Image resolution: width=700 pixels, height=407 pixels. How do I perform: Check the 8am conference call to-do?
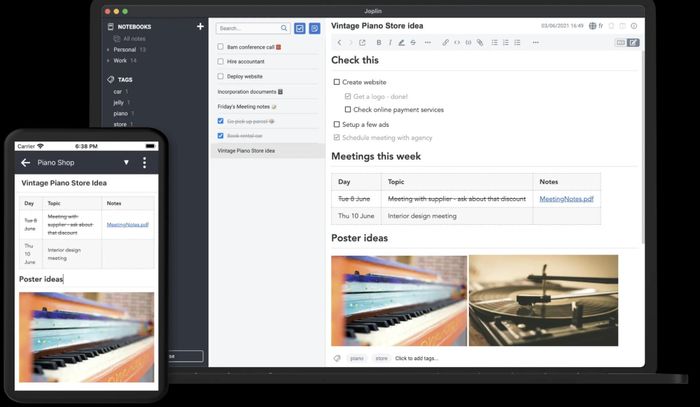[221, 46]
